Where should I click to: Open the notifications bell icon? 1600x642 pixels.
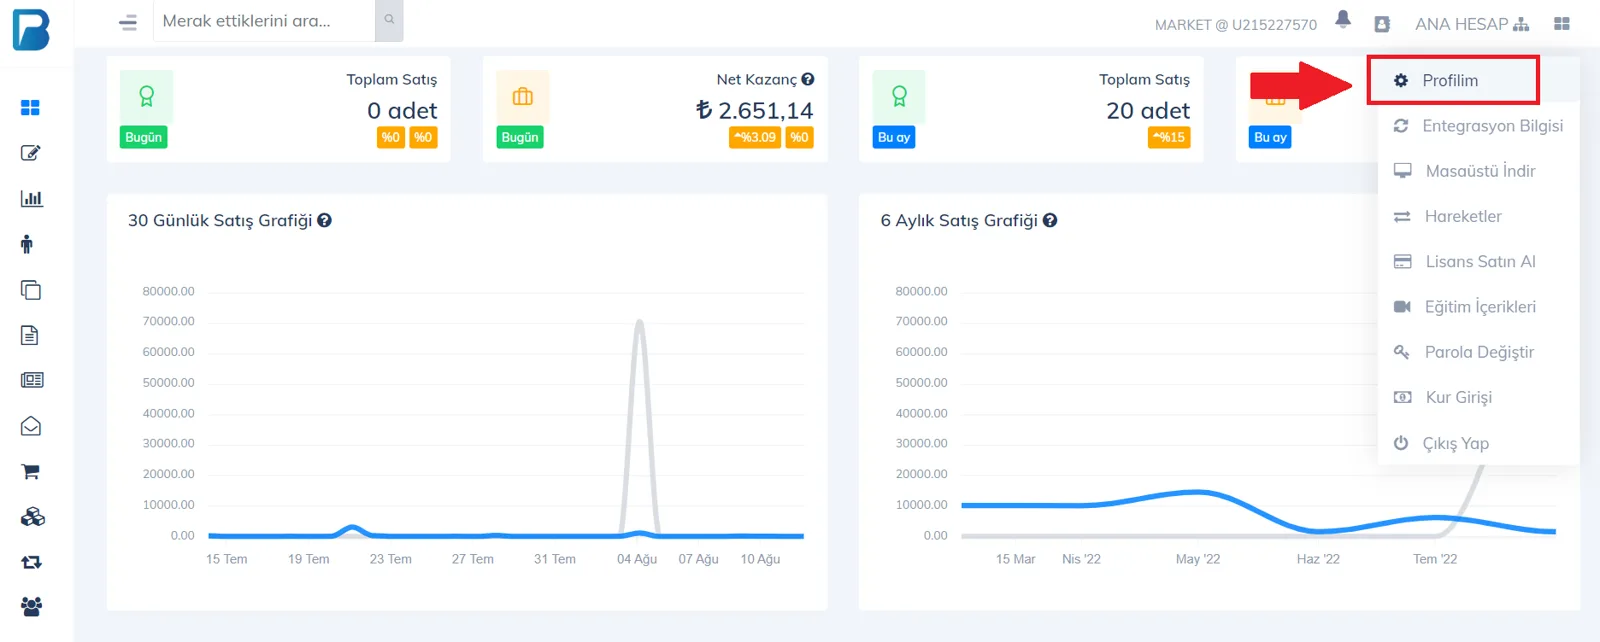click(x=1343, y=19)
